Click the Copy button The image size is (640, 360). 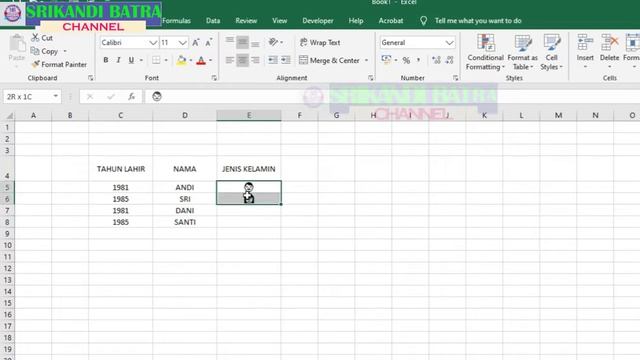pos(44,51)
